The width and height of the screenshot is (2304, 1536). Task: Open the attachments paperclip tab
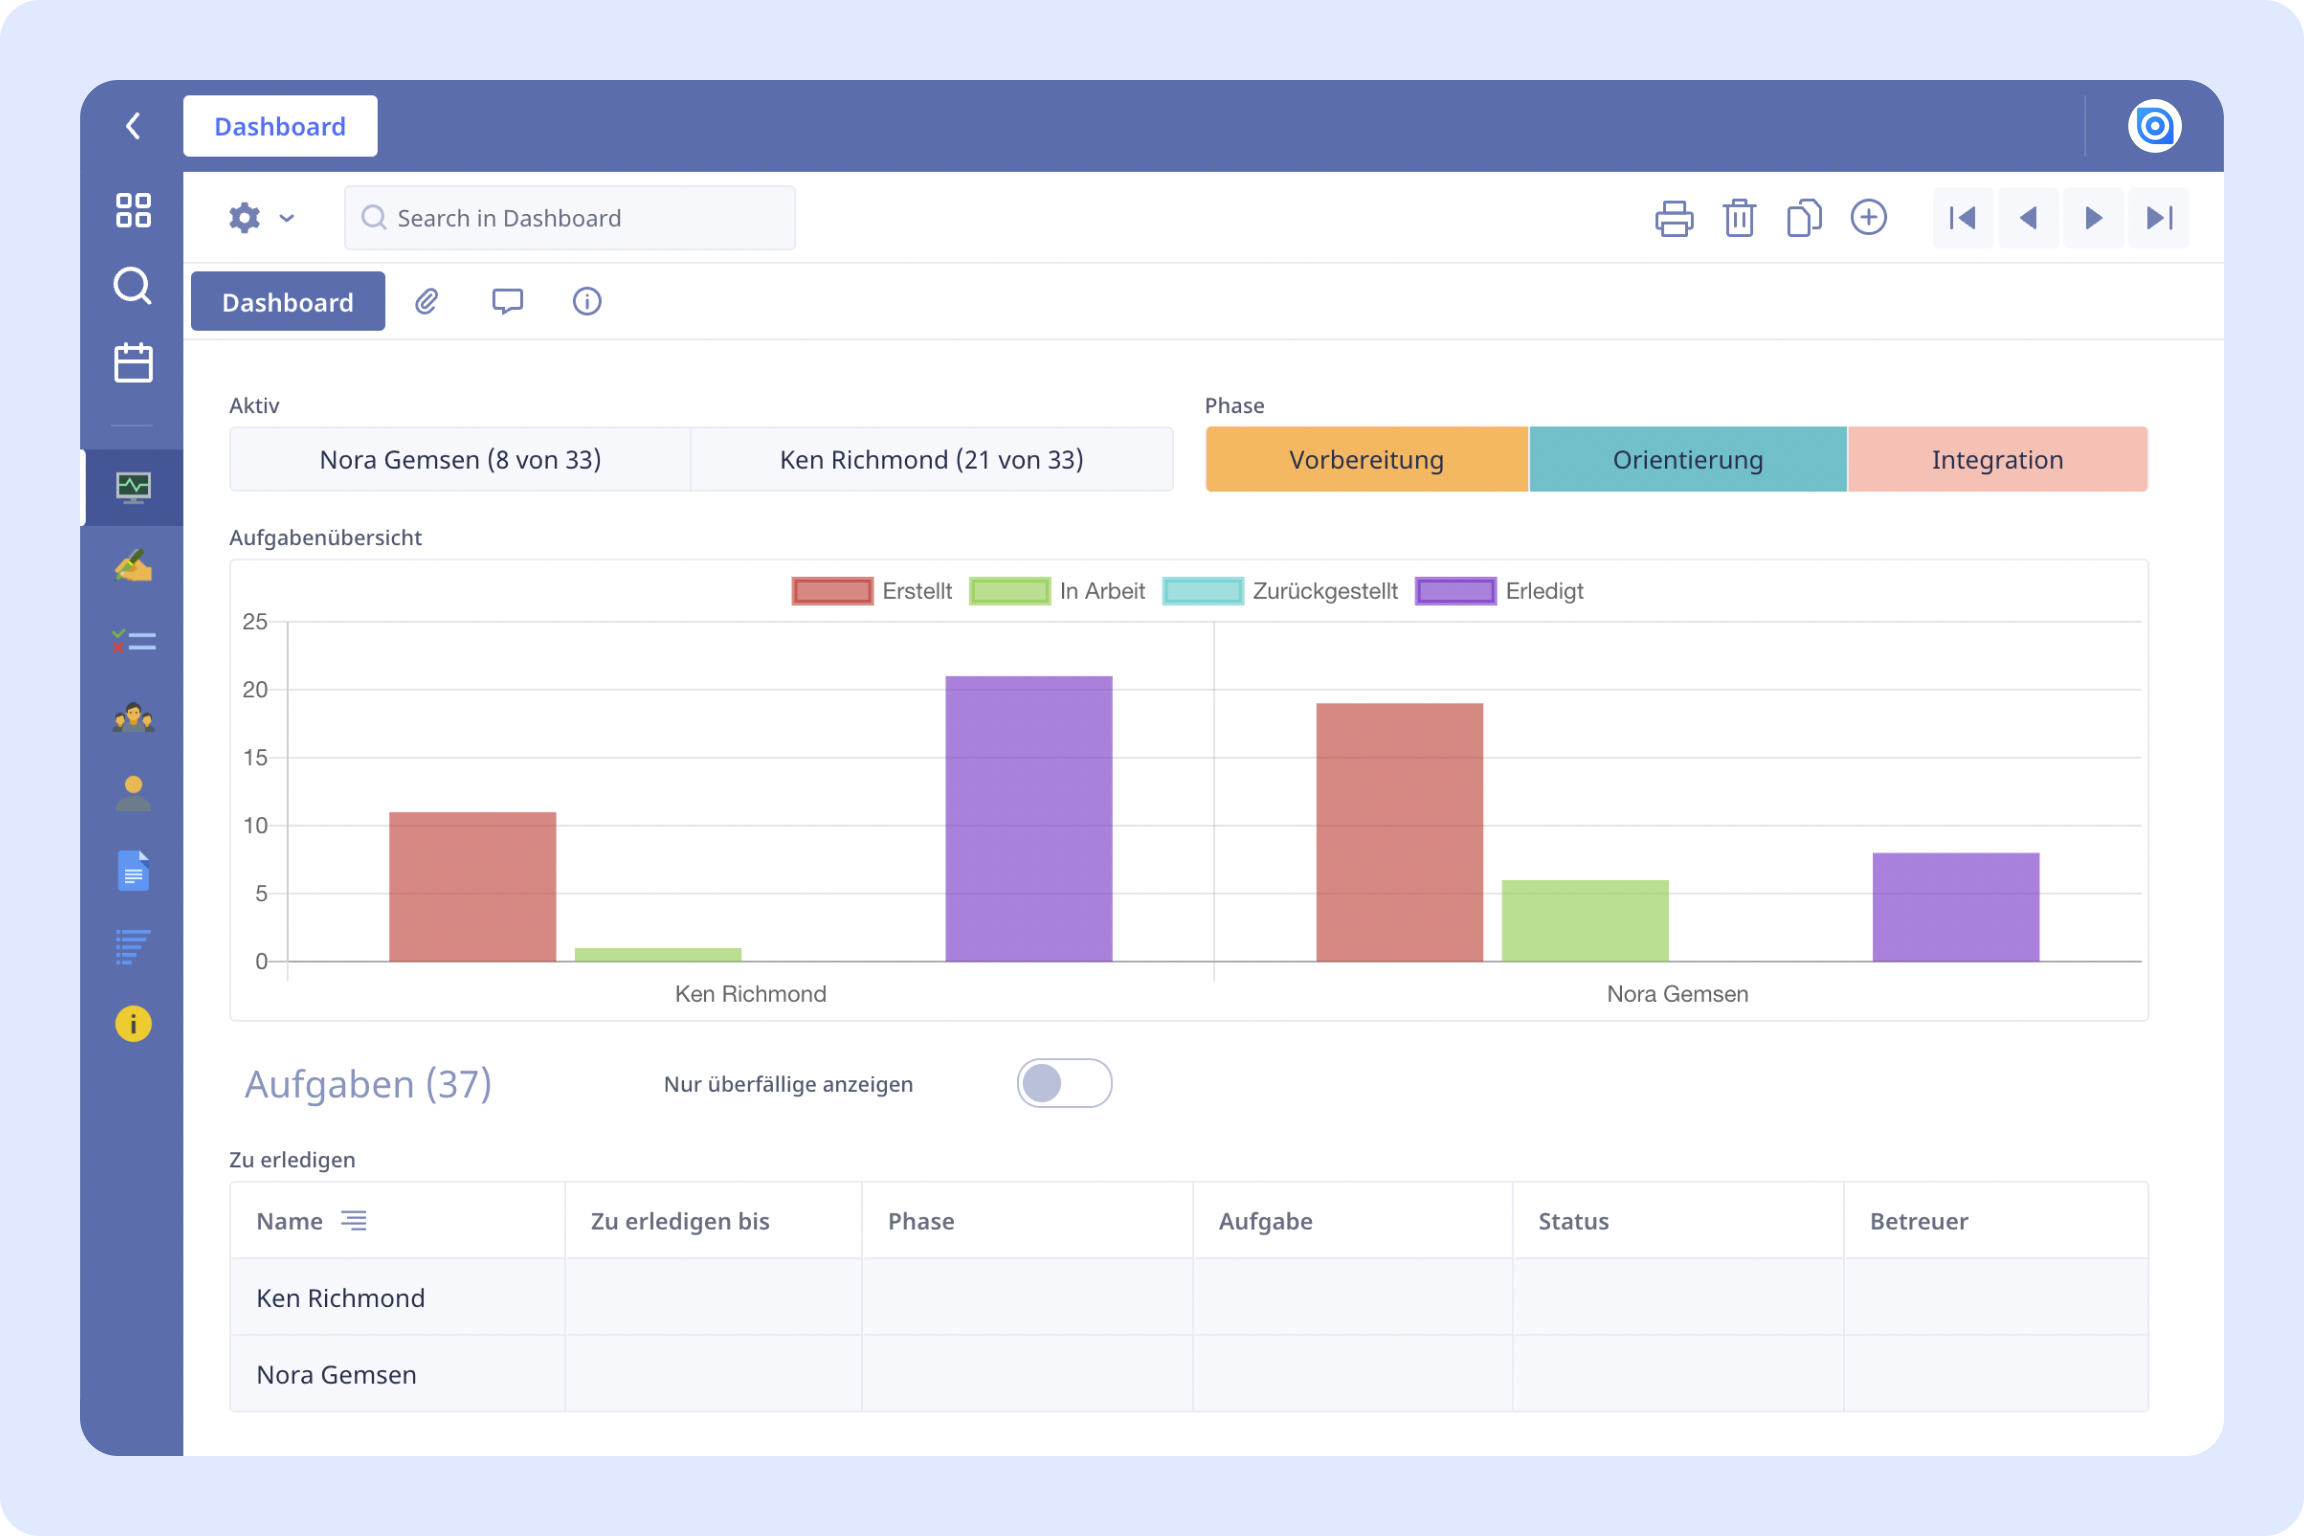tap(427, 301)
